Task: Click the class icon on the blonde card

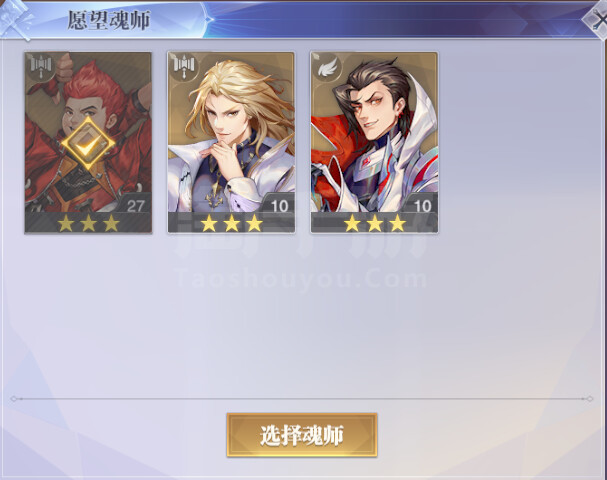Action: point(184,67)
